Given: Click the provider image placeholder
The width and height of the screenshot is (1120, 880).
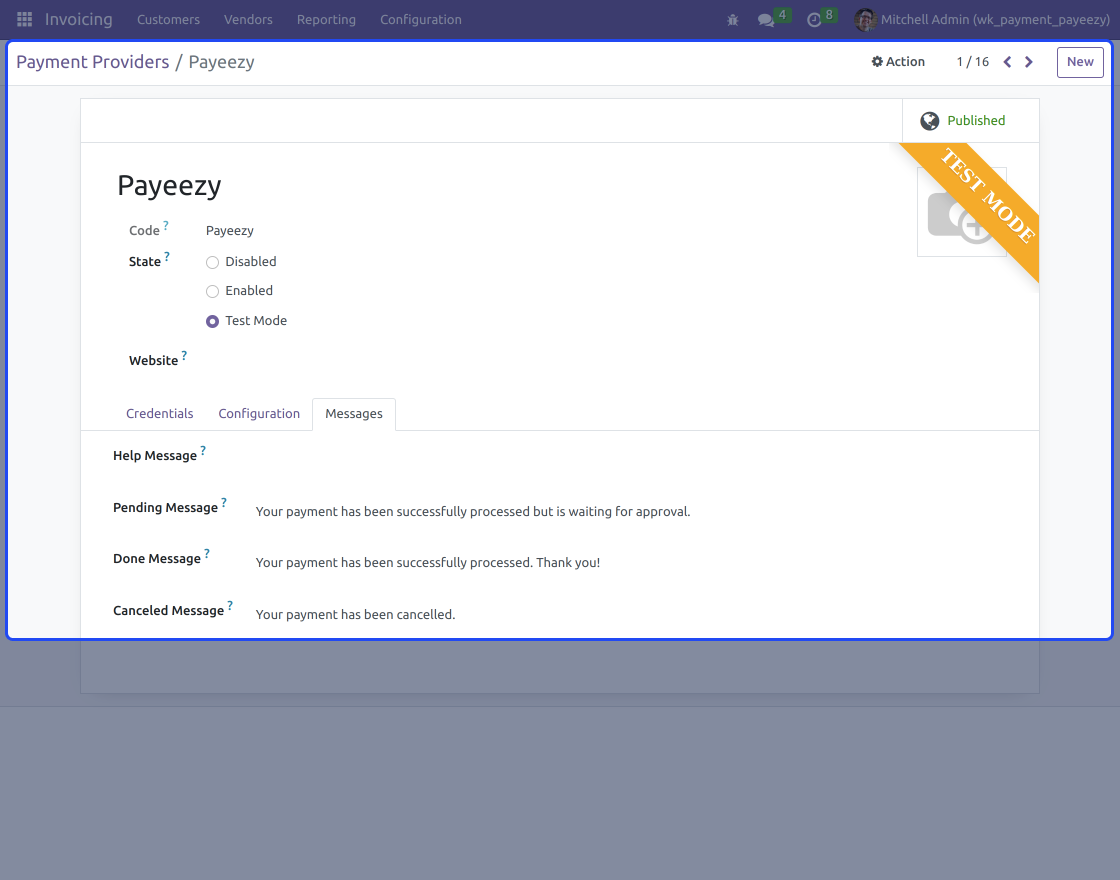Looking at the screenshot, I should (961, 212).
